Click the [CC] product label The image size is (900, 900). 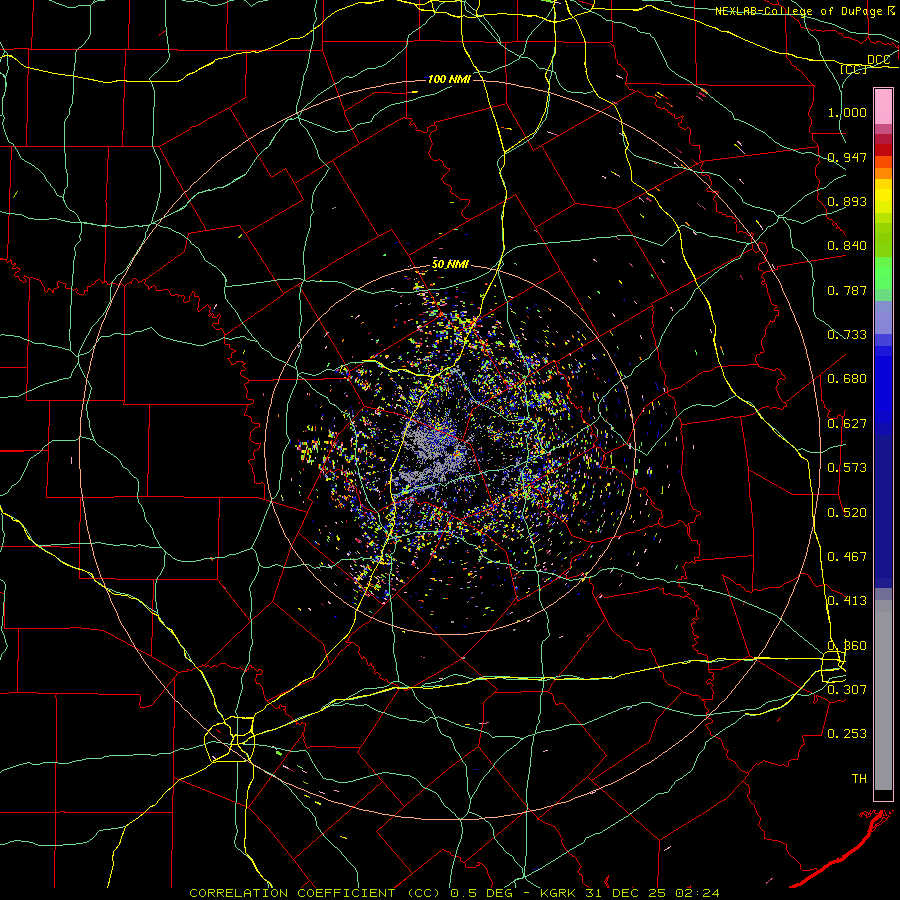(x=853, y=69)
